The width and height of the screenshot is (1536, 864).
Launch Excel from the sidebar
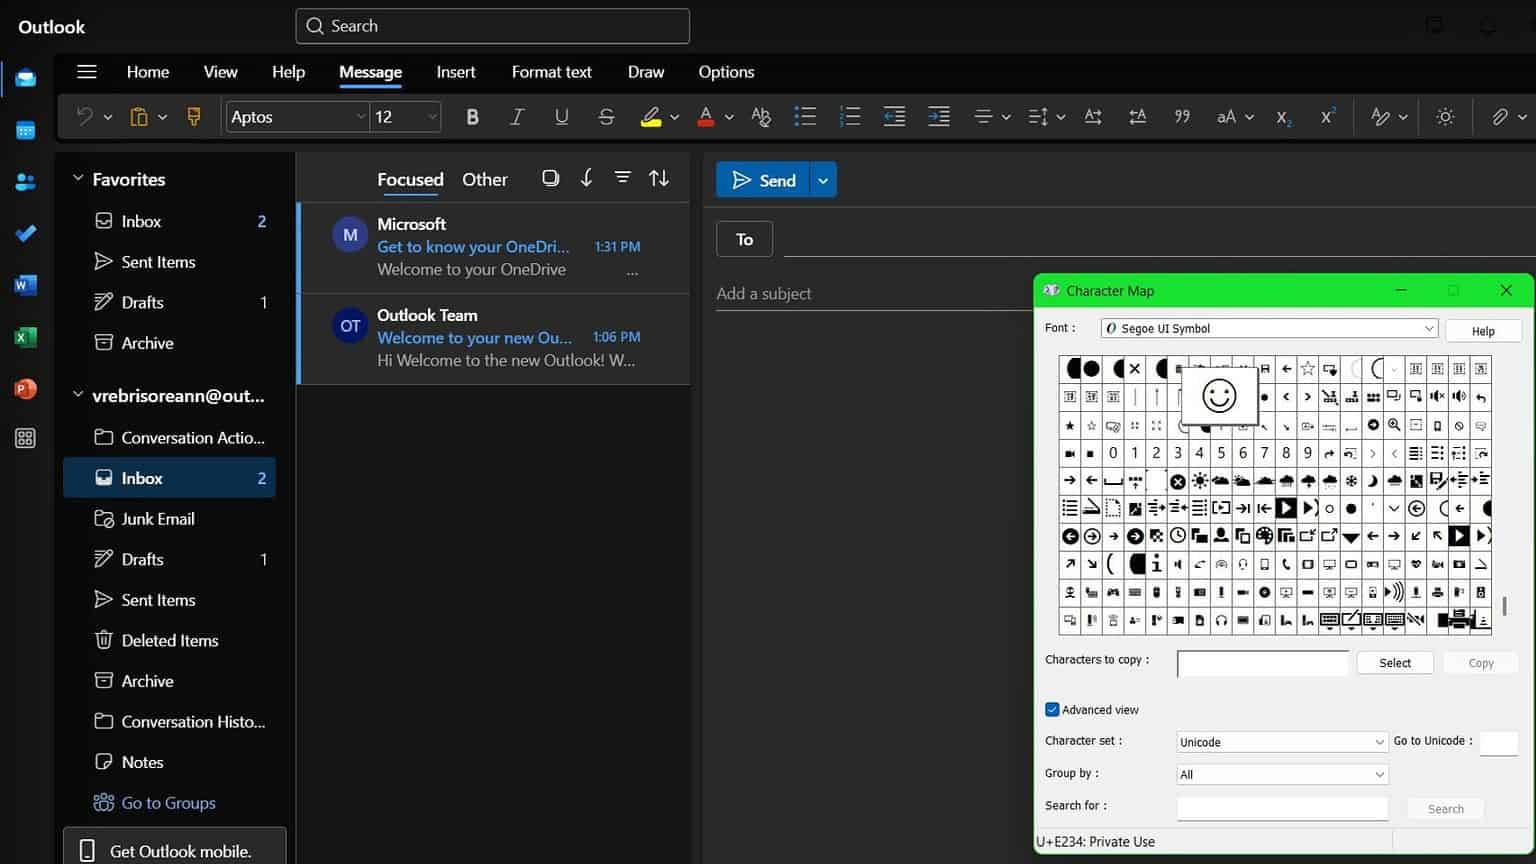point(26,337)
